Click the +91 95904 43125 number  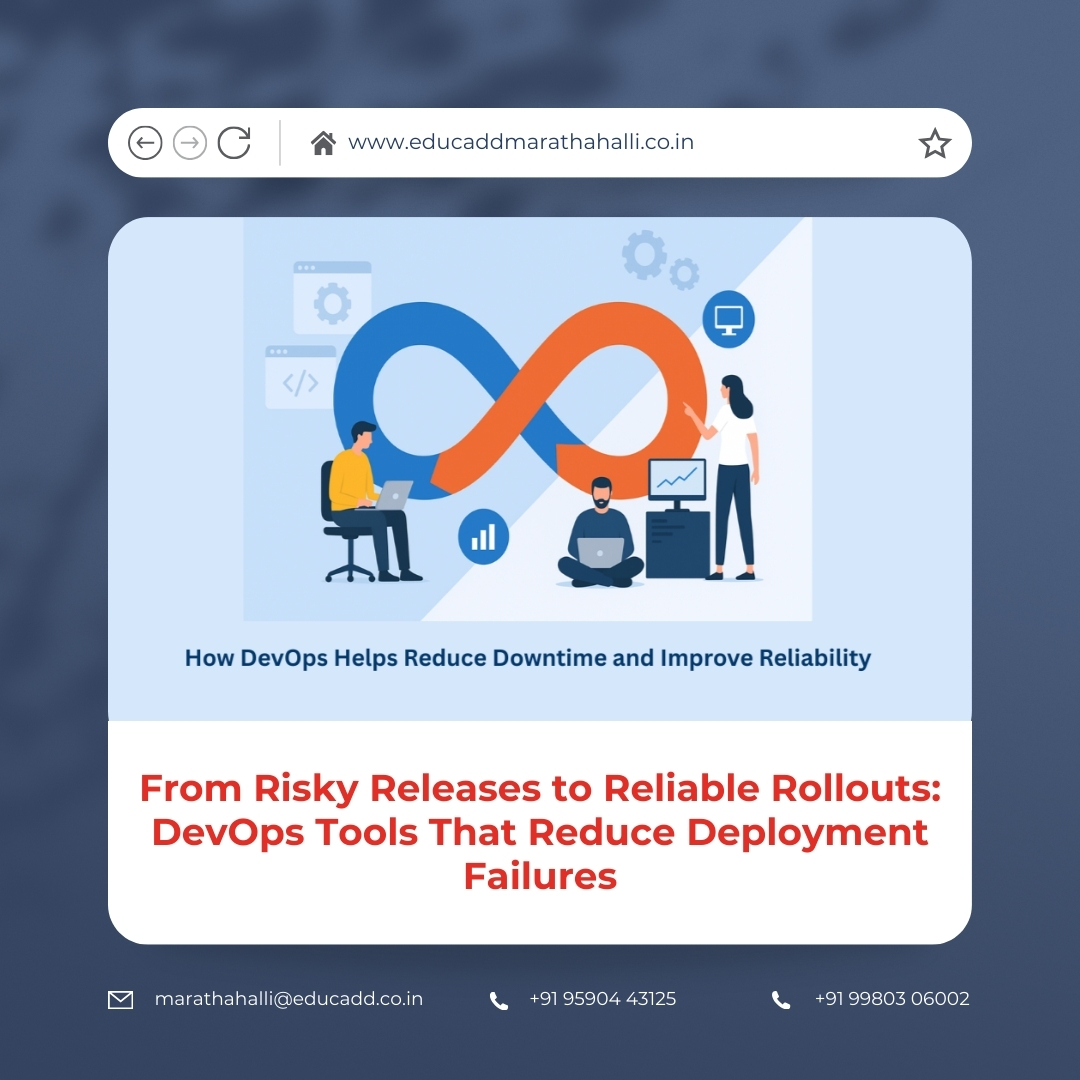click(x=603, y=999)
